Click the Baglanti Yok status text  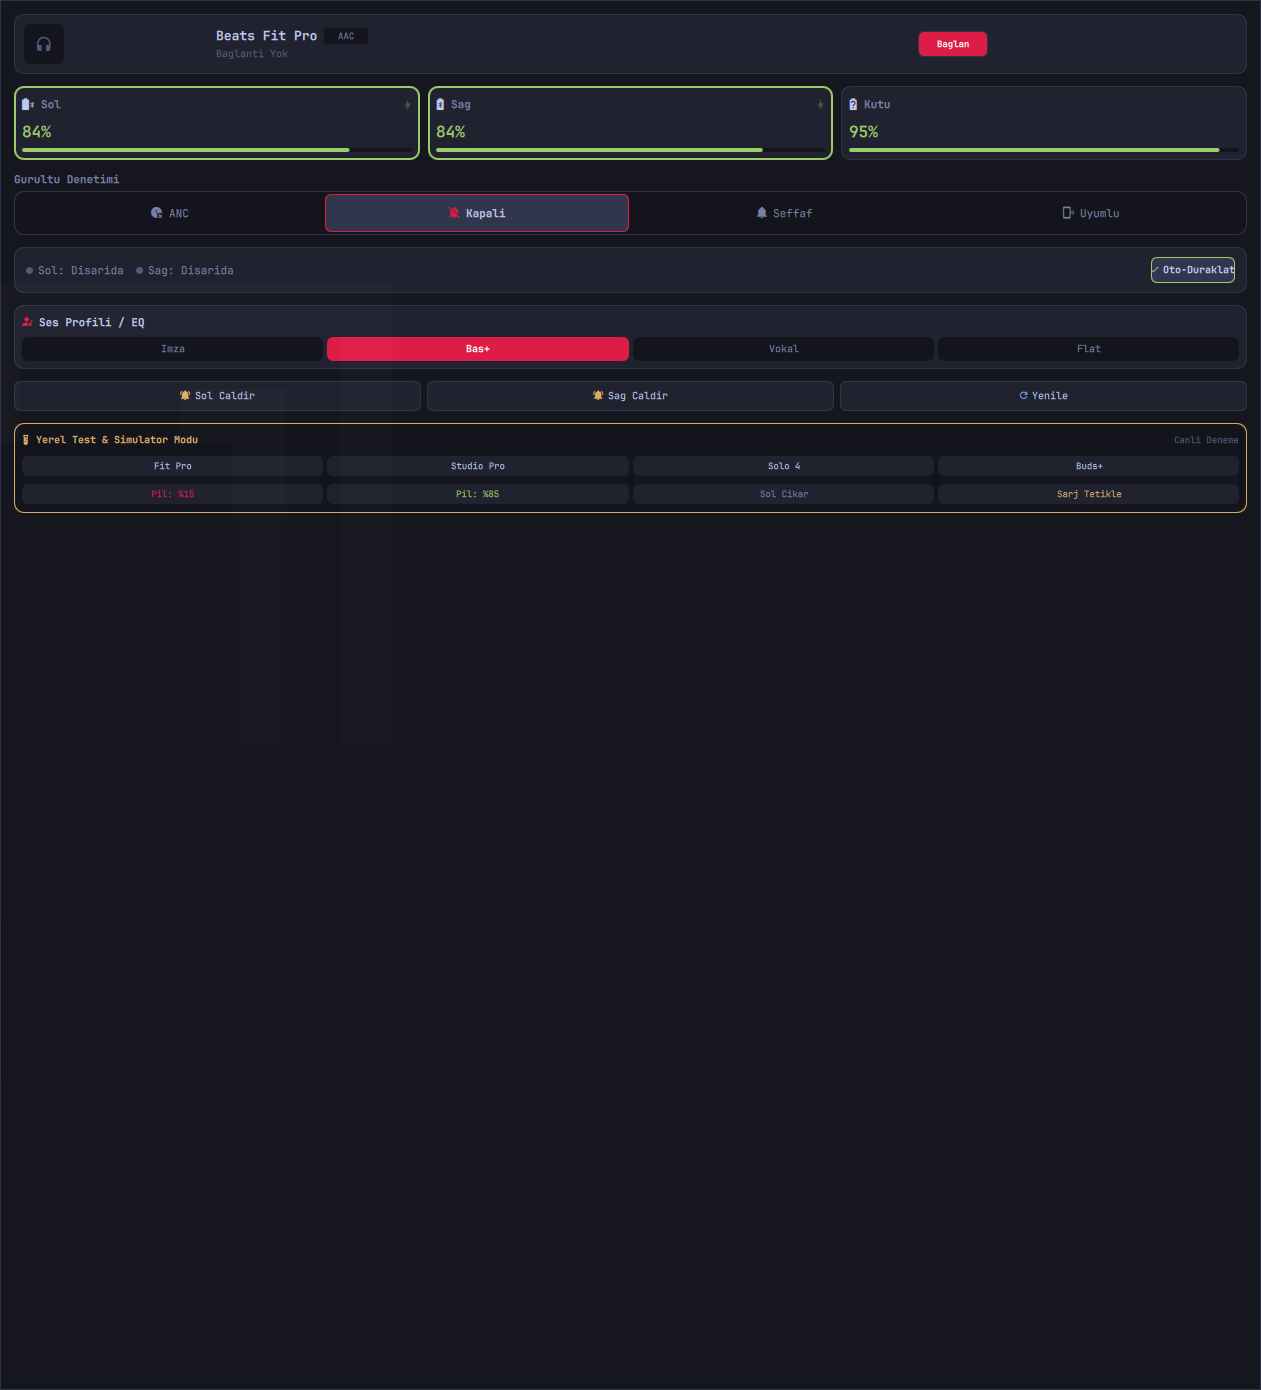[x=252, y=54]
